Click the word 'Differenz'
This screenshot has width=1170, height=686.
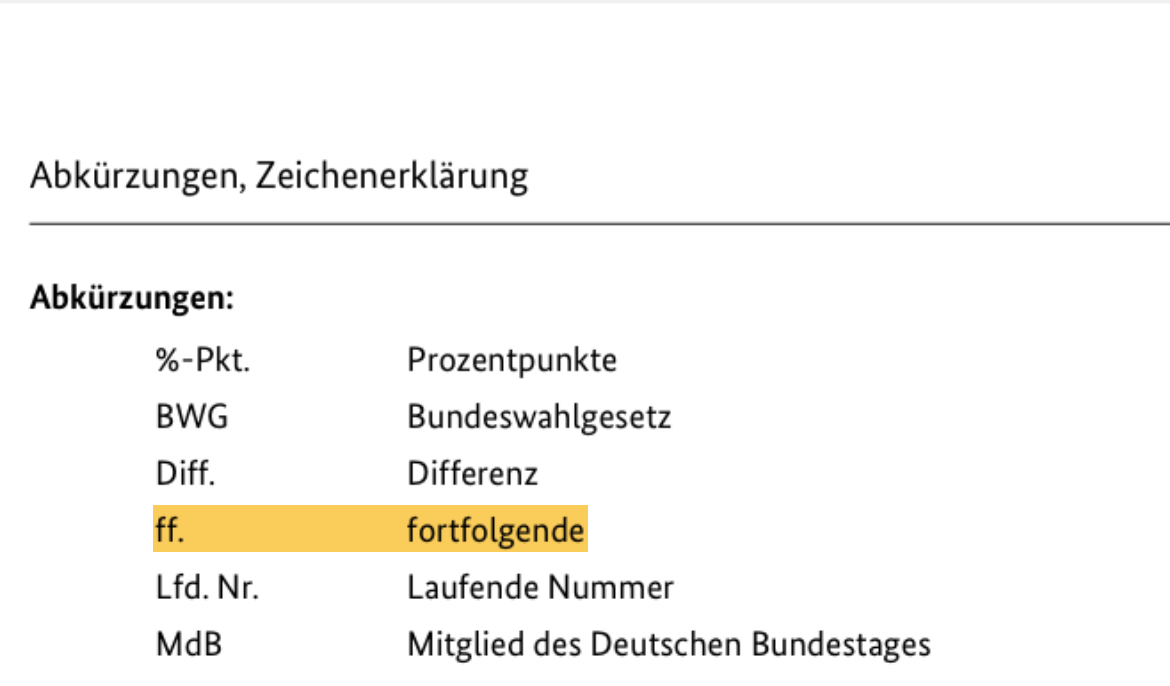point(472,472)
